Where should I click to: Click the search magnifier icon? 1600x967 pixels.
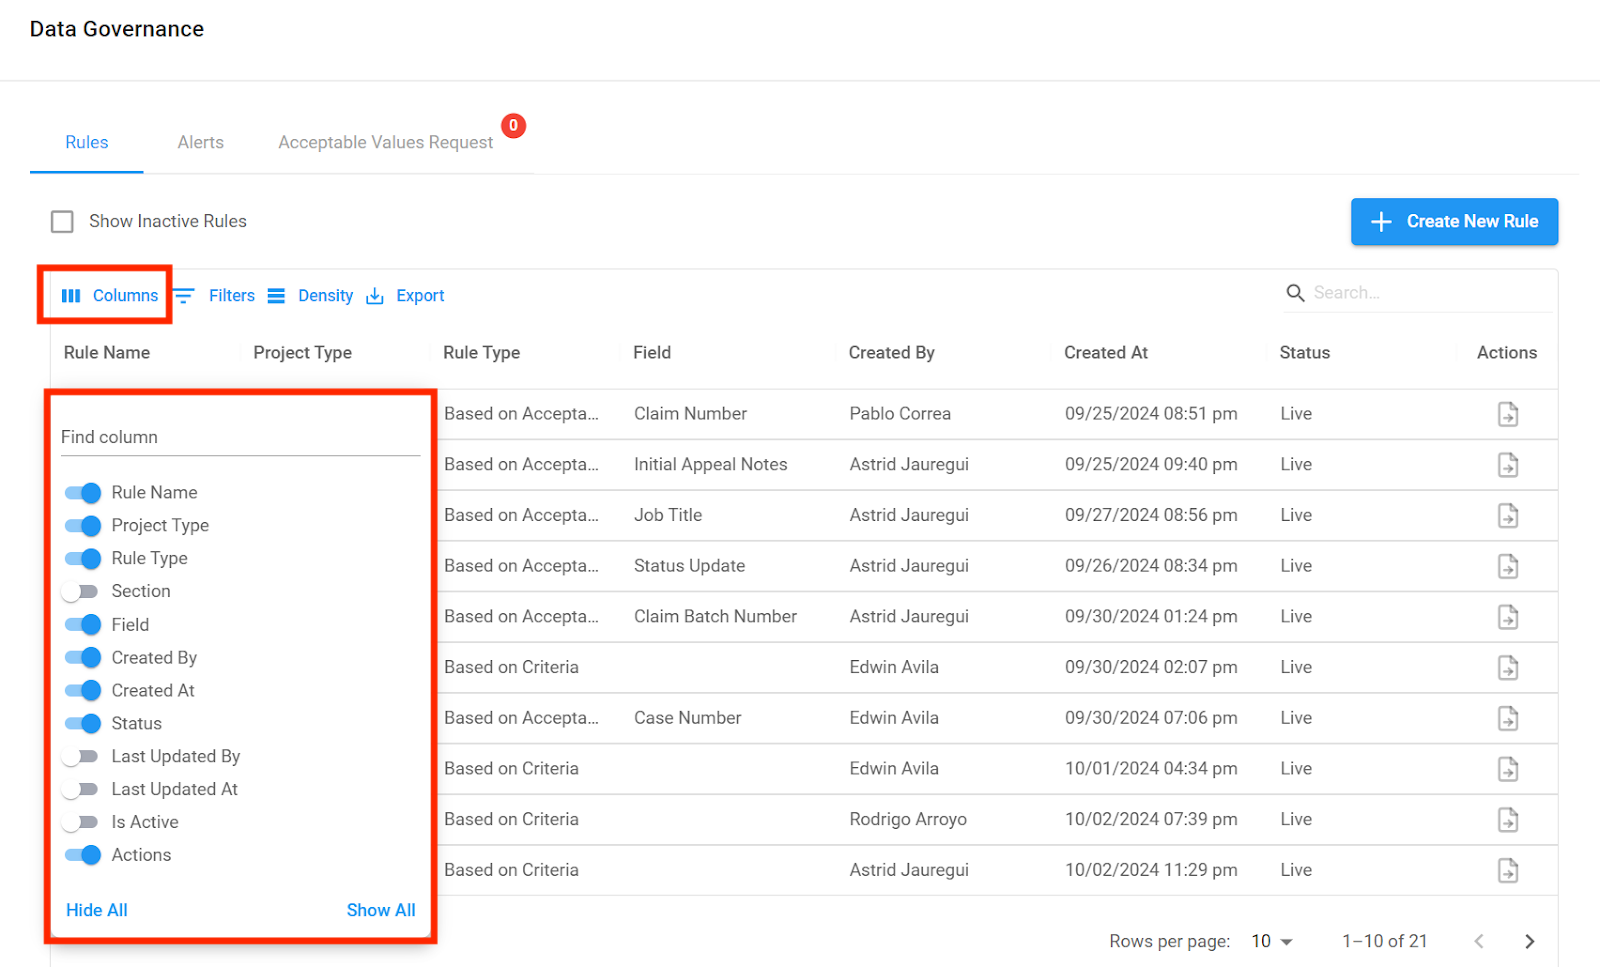pyautogui.click(x=1295, y=293)
